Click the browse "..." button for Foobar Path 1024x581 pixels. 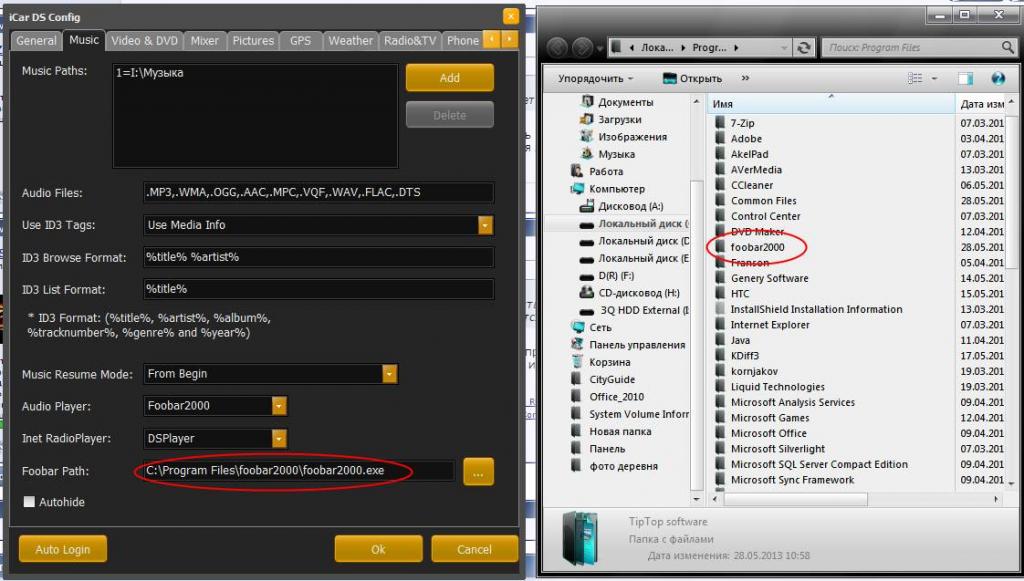(478, 471)
